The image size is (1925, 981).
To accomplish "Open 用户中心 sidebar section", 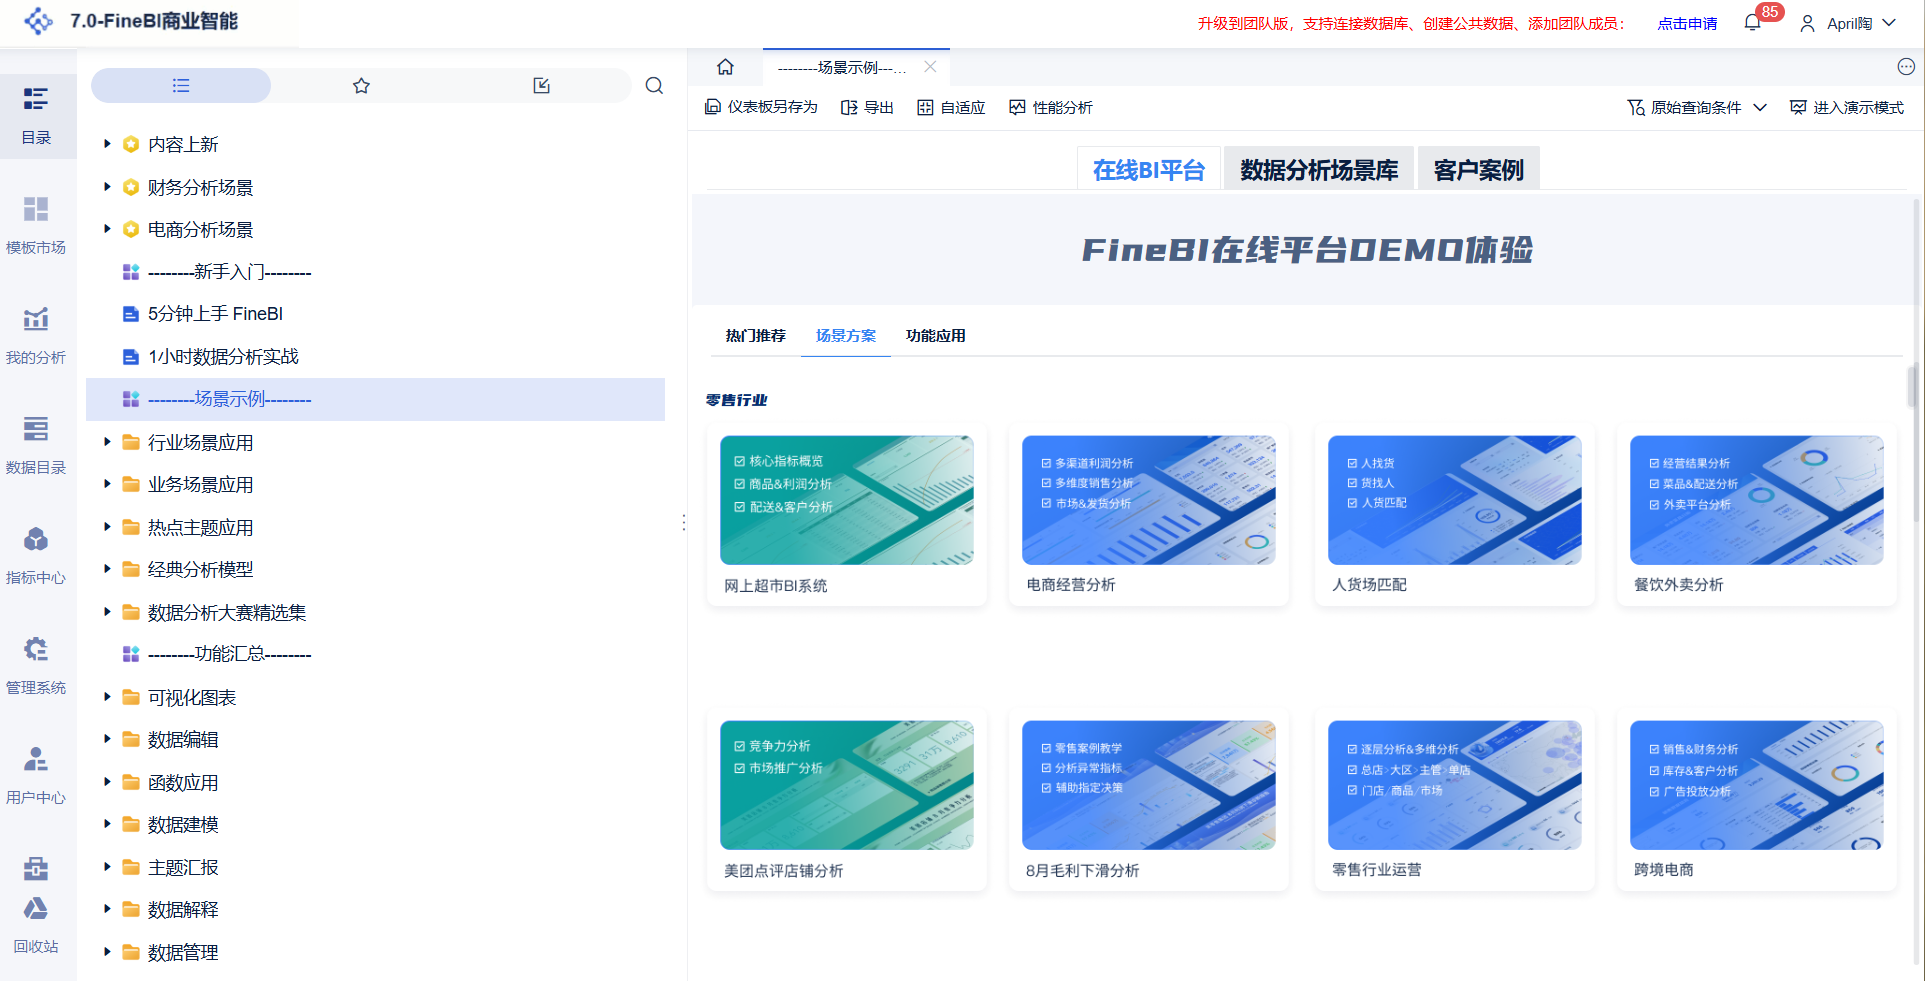I will (36, 776).
